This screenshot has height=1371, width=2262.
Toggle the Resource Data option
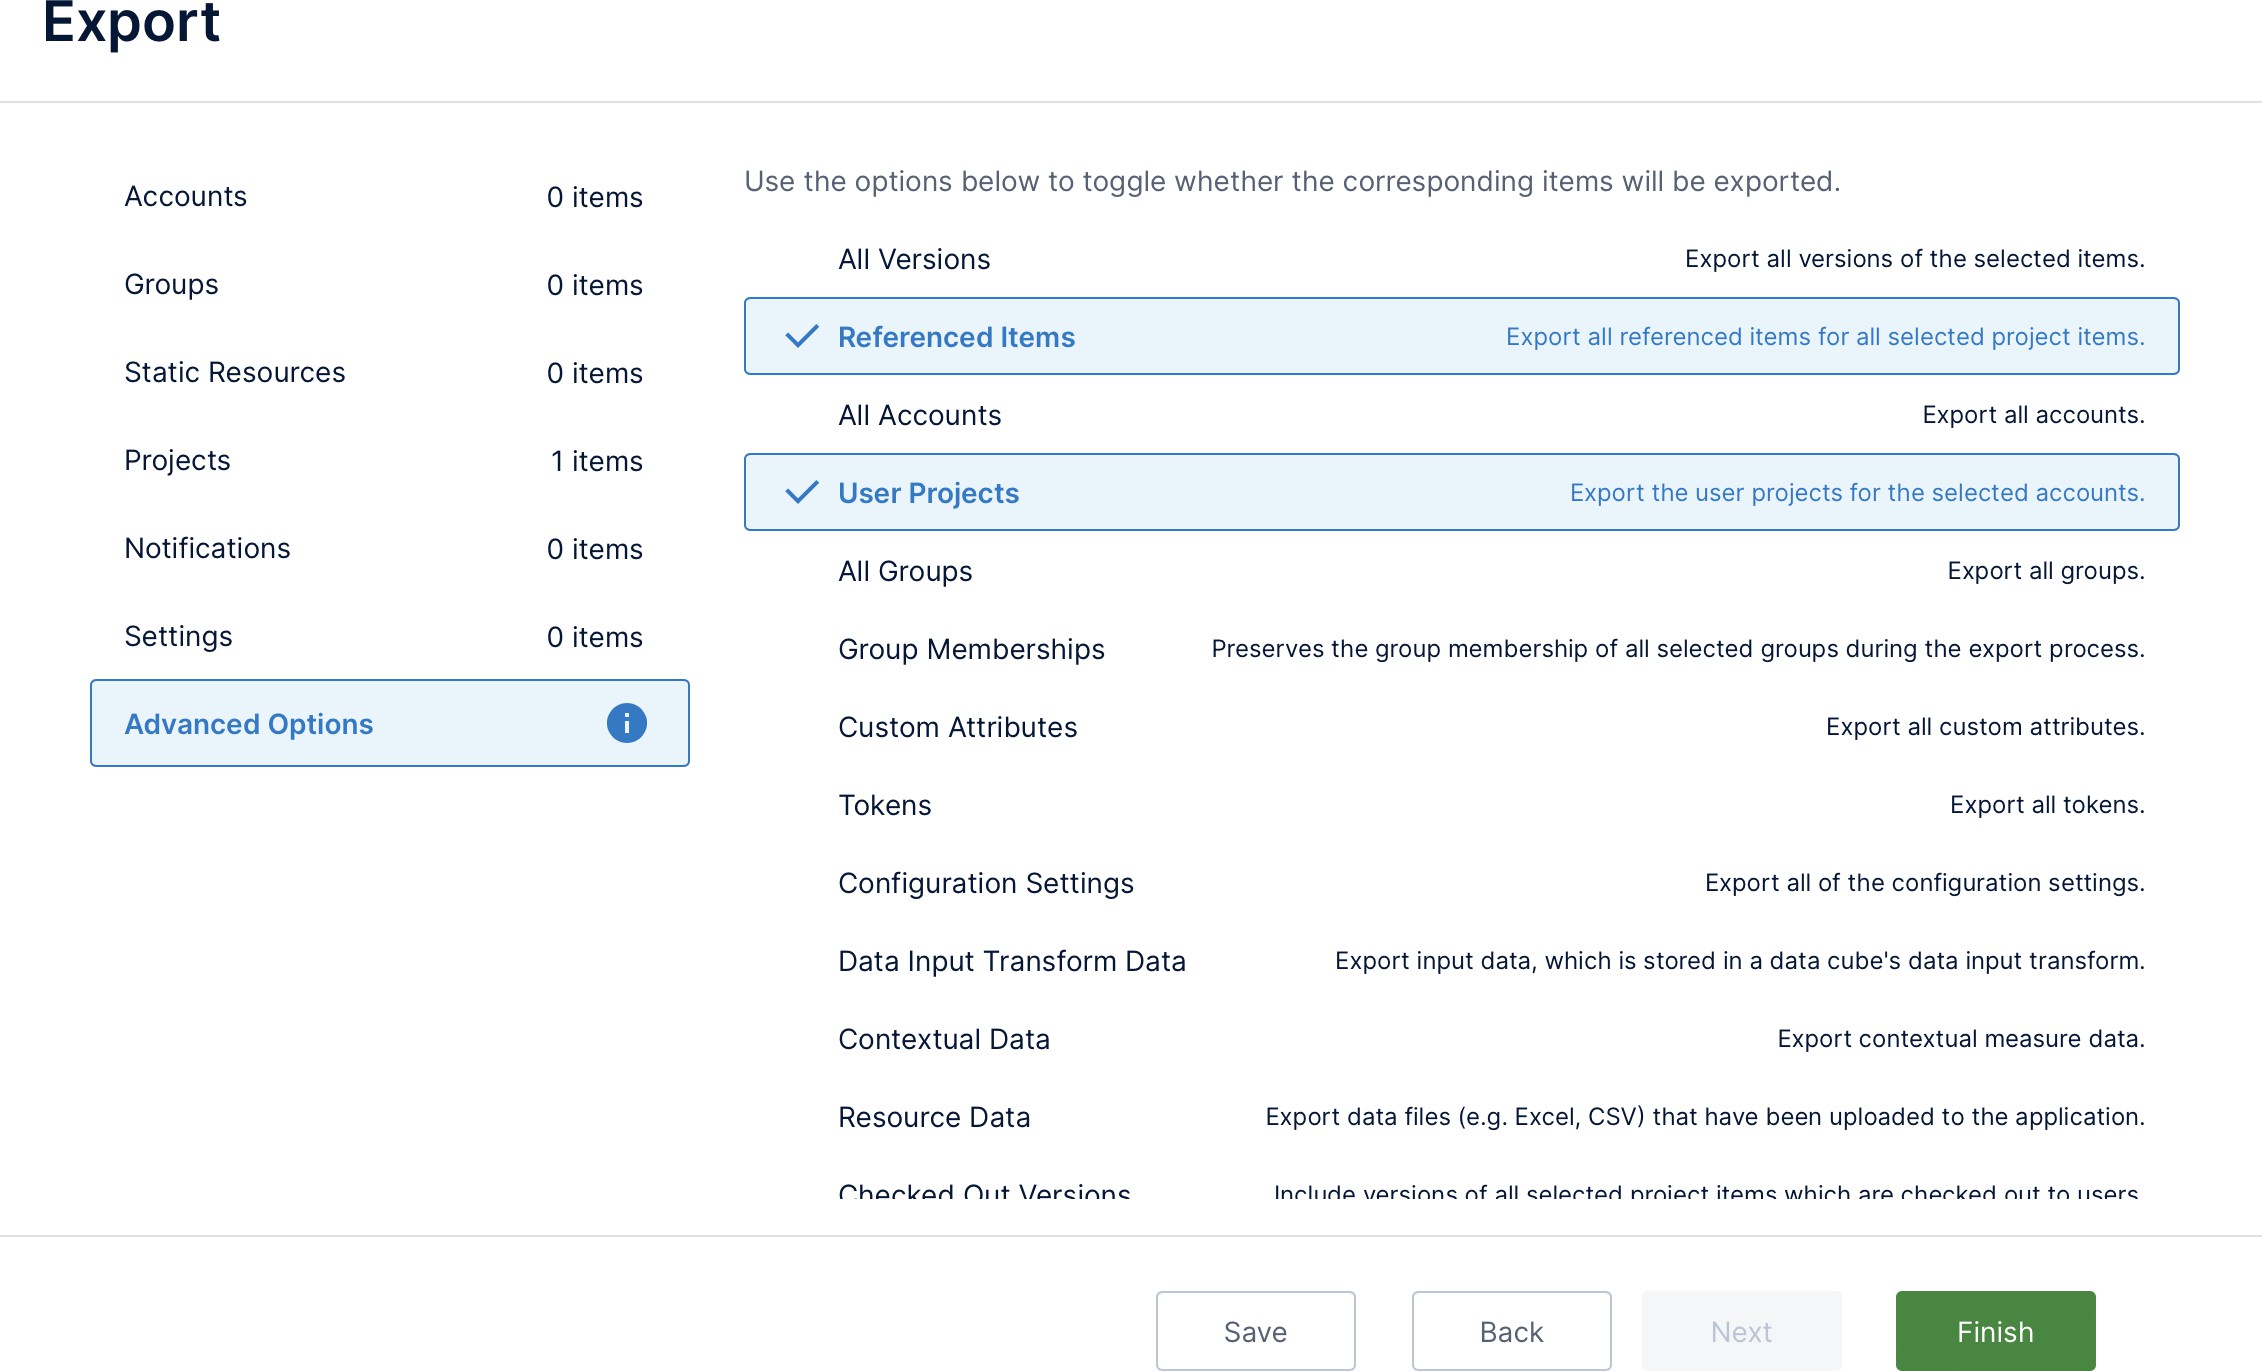tap(933, 1117)
